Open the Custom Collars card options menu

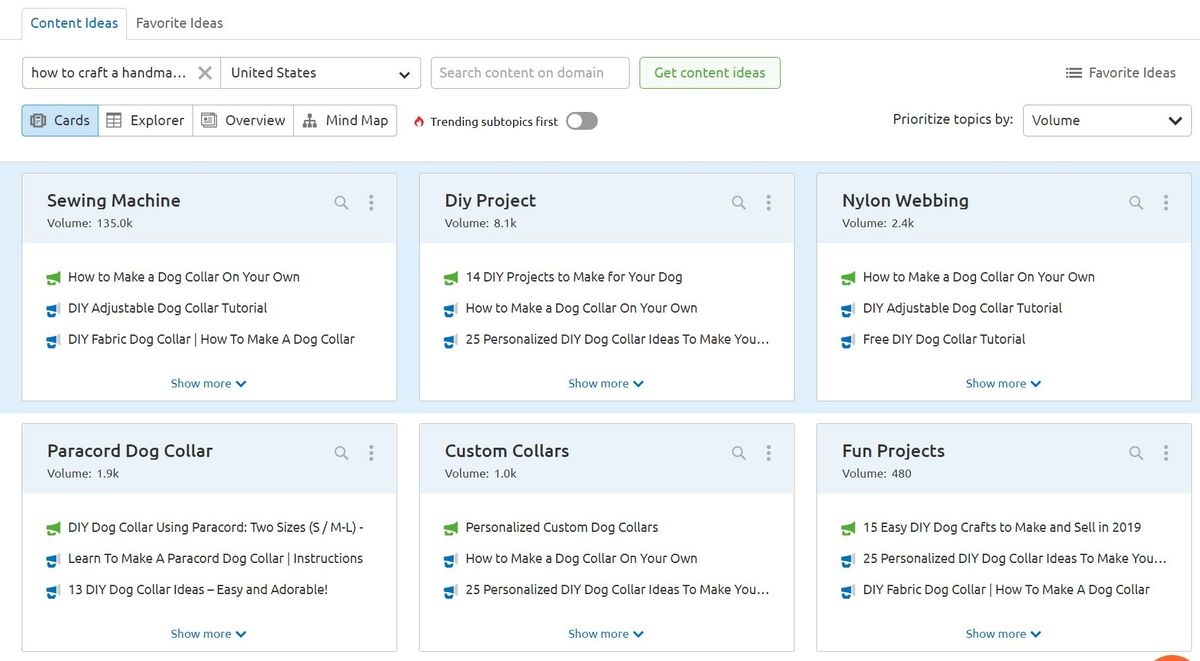coord(769,453)
